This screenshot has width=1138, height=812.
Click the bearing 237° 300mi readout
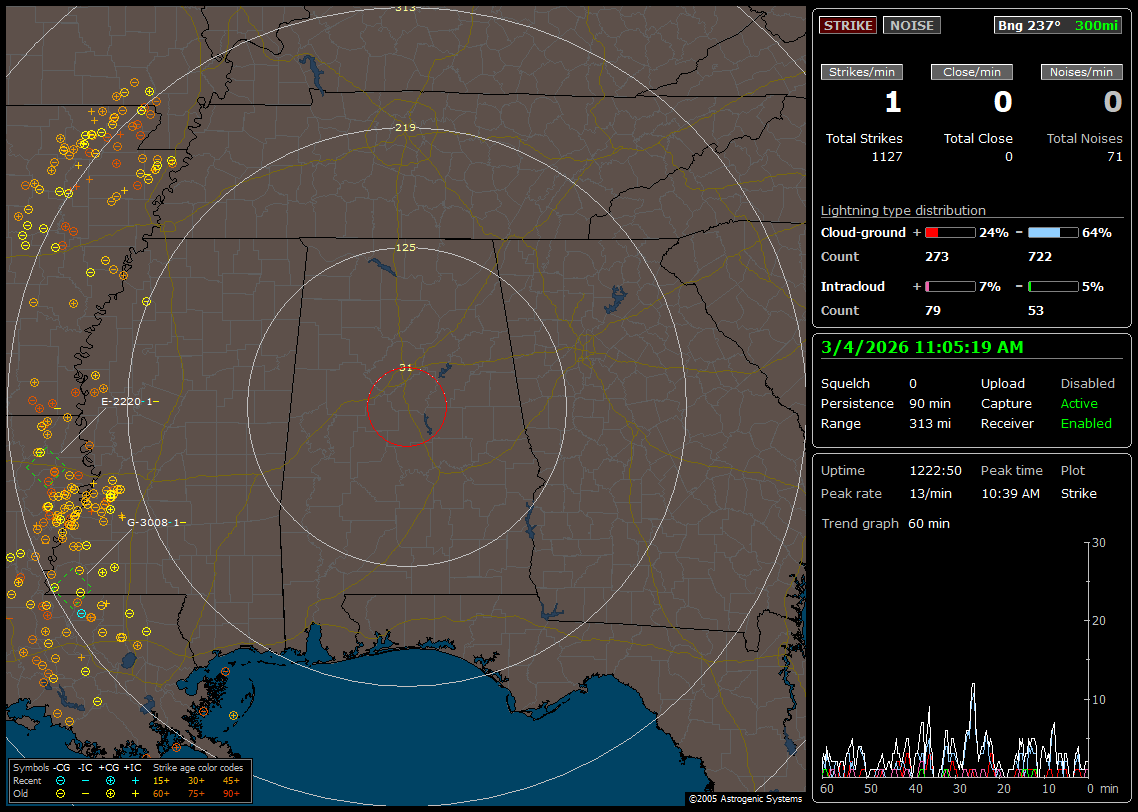coord(1058,25)
